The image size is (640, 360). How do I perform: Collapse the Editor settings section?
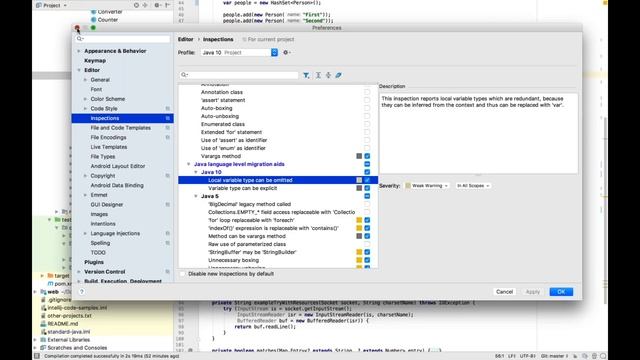[x=79, y=70]
